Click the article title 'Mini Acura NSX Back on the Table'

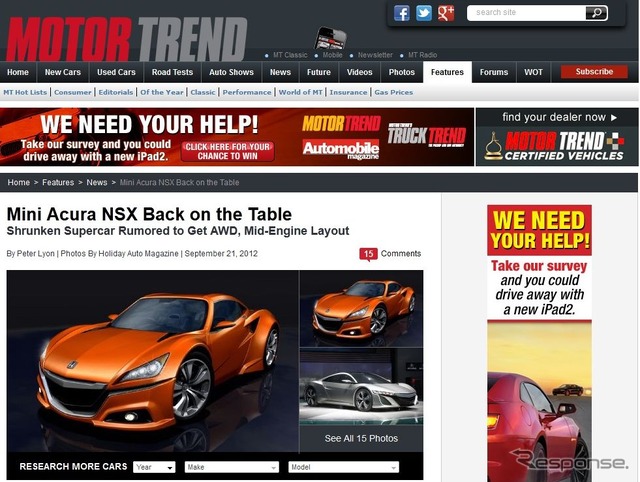(149, 214)
